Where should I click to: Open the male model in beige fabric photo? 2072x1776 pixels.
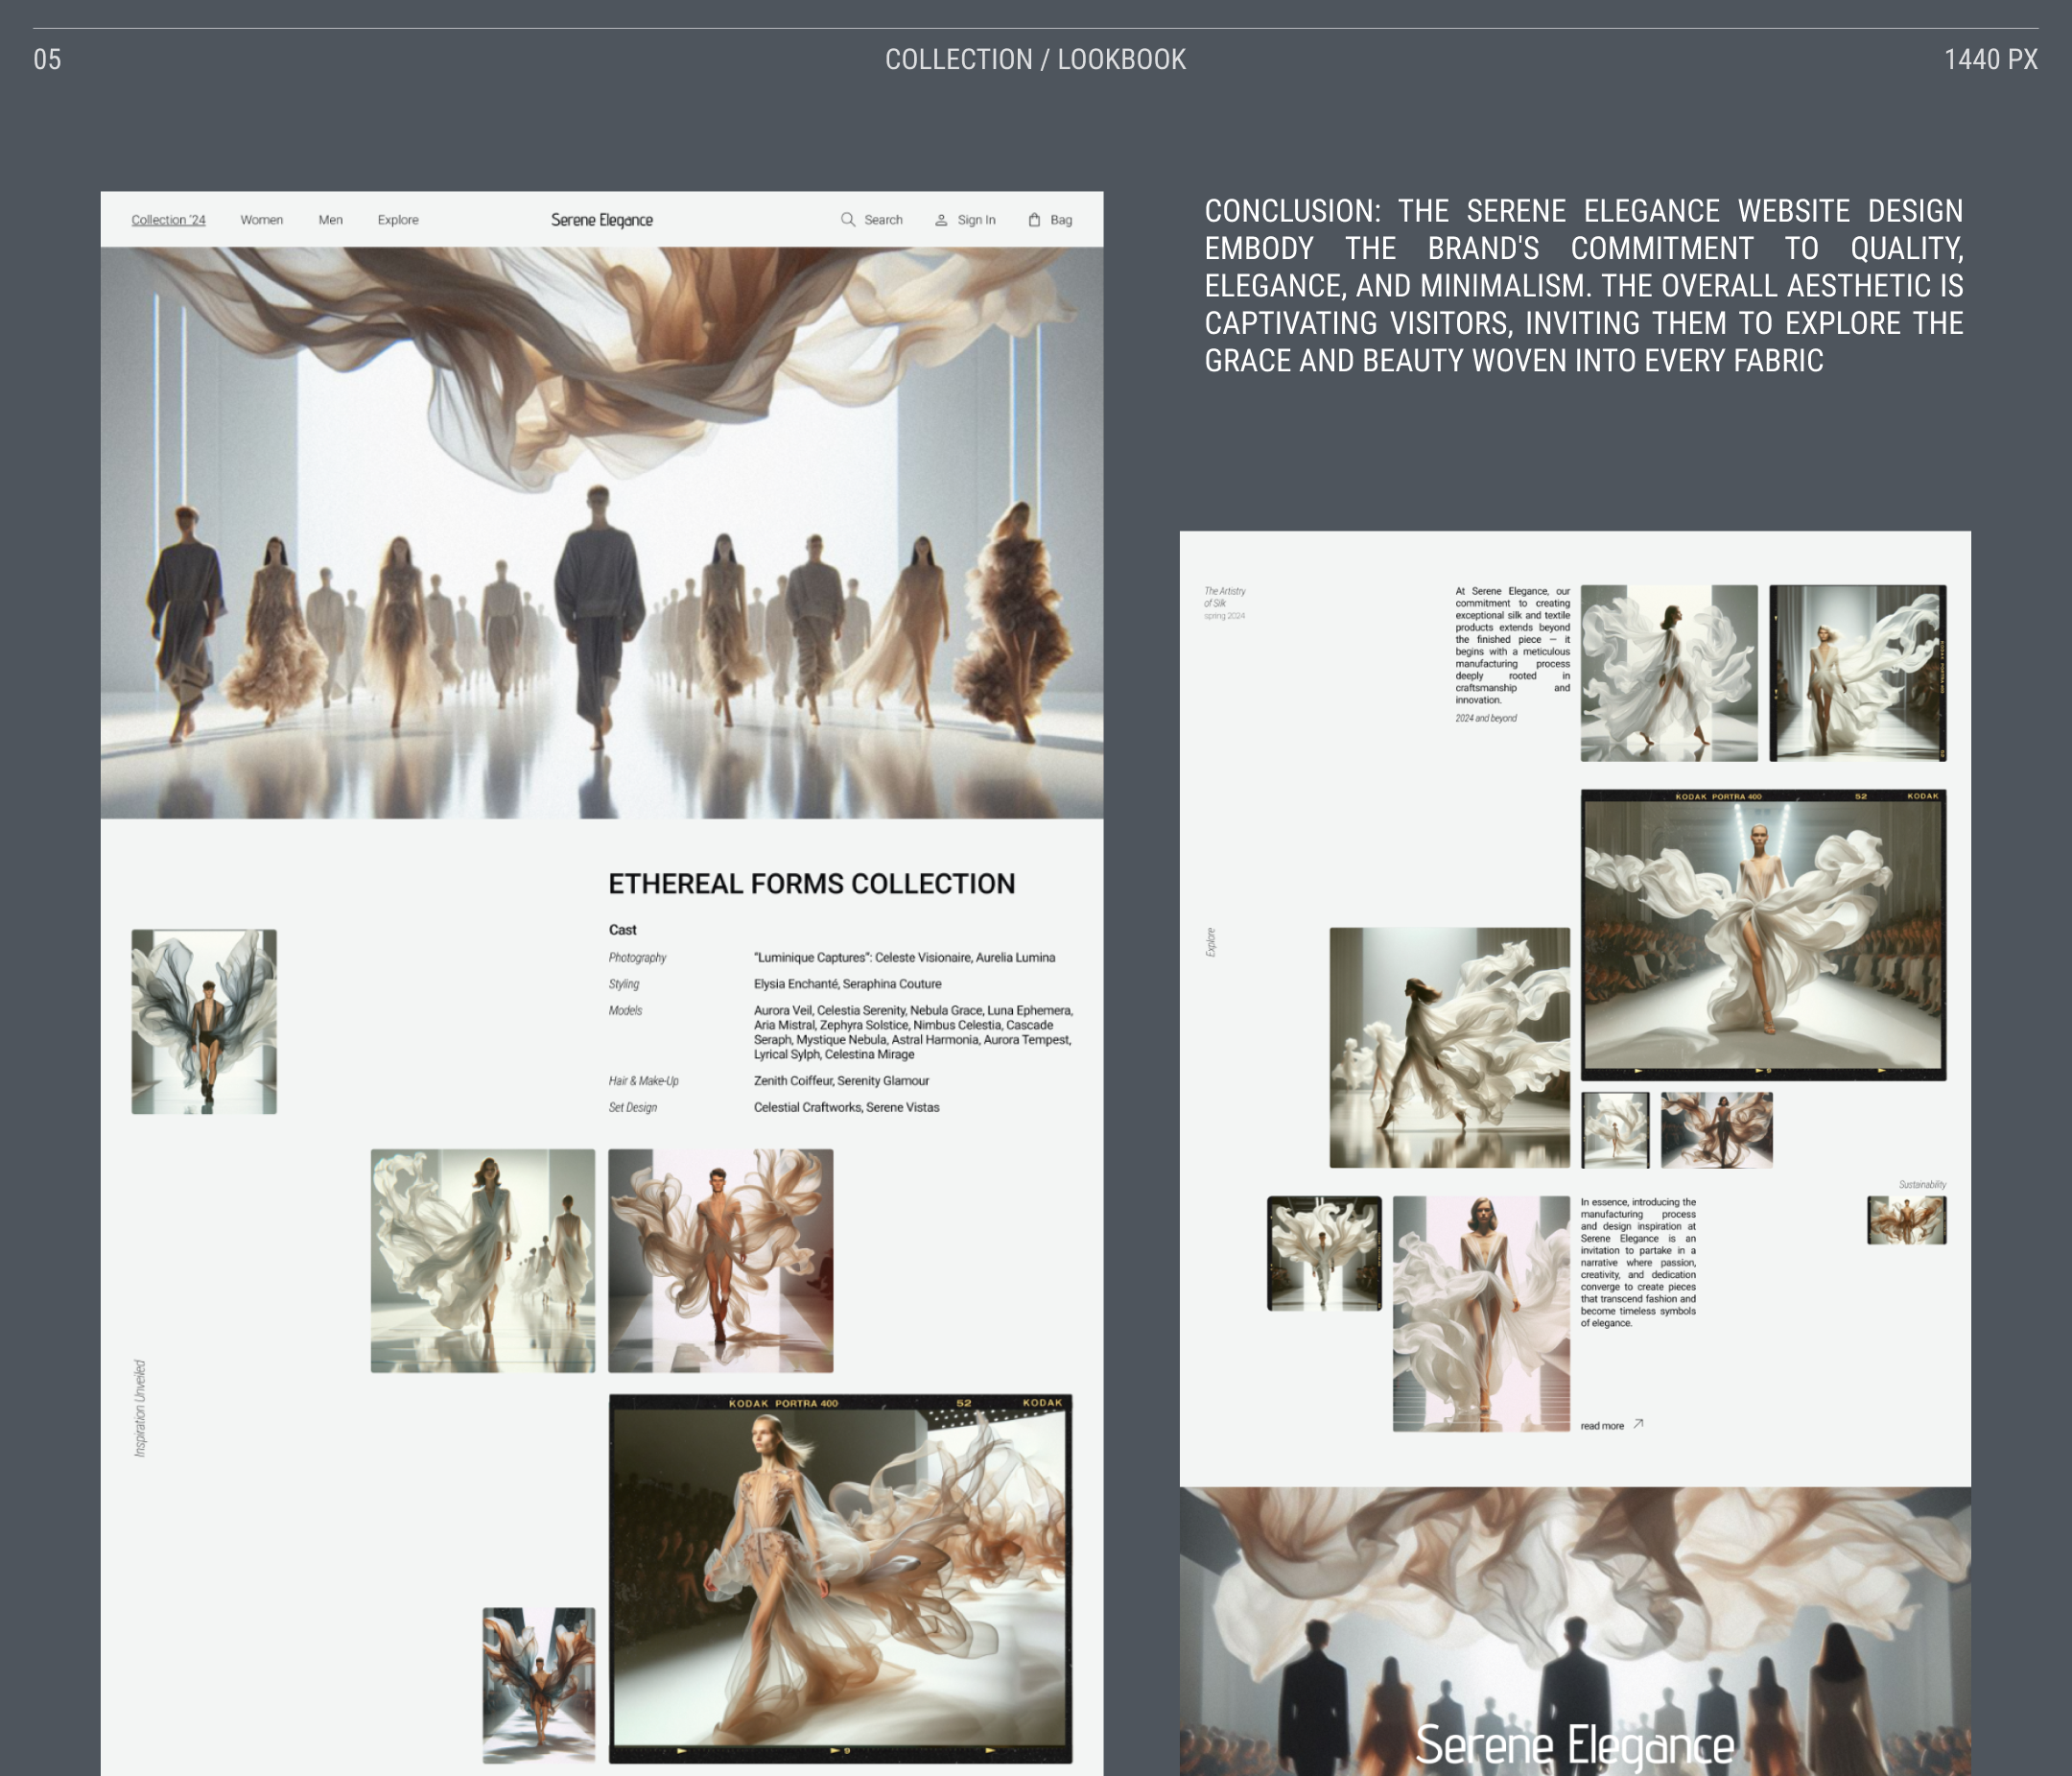tap(720, 1260)
